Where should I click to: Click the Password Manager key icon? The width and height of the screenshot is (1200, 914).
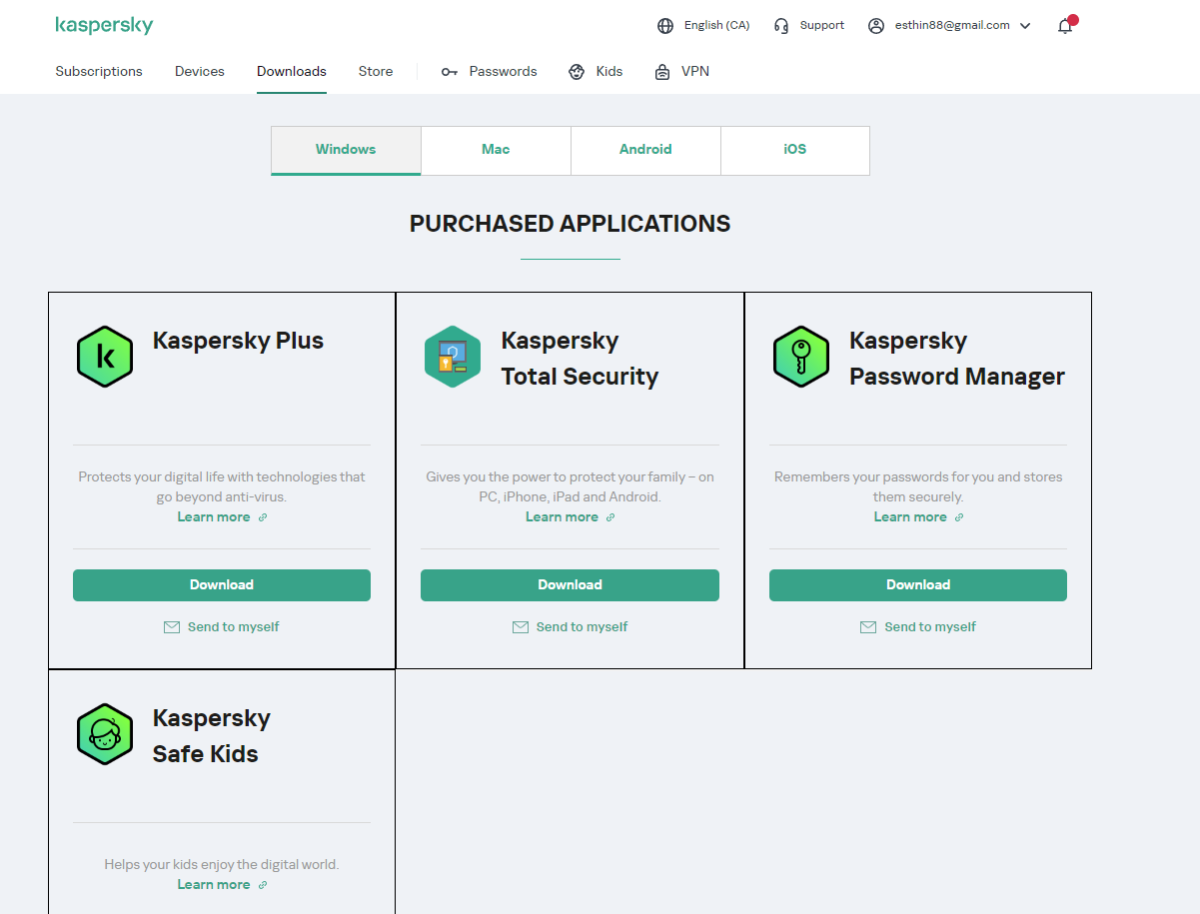pos(801,357)
